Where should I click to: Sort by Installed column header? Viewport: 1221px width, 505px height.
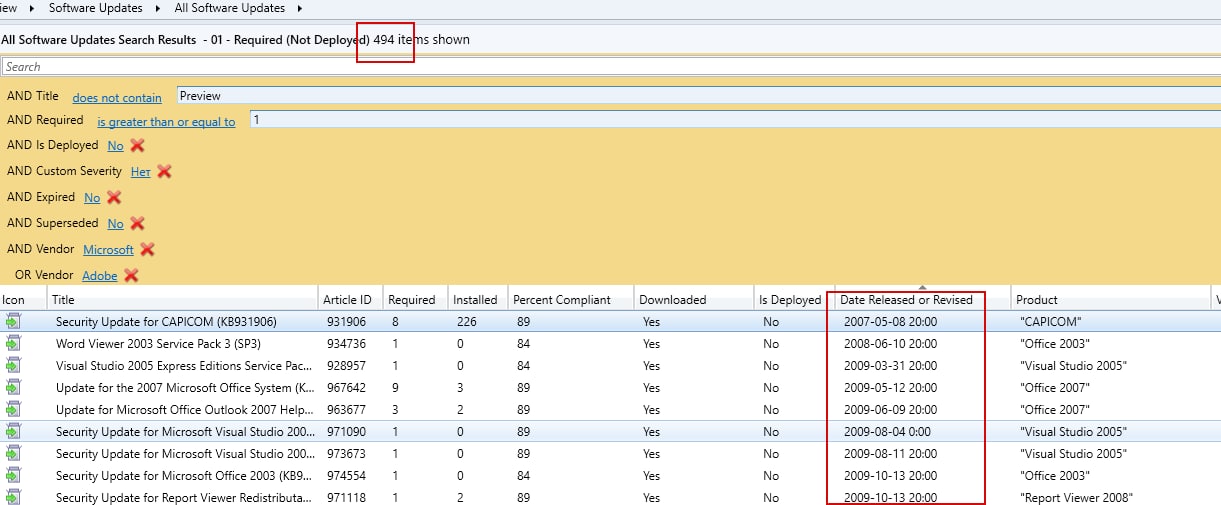point(477,299)
